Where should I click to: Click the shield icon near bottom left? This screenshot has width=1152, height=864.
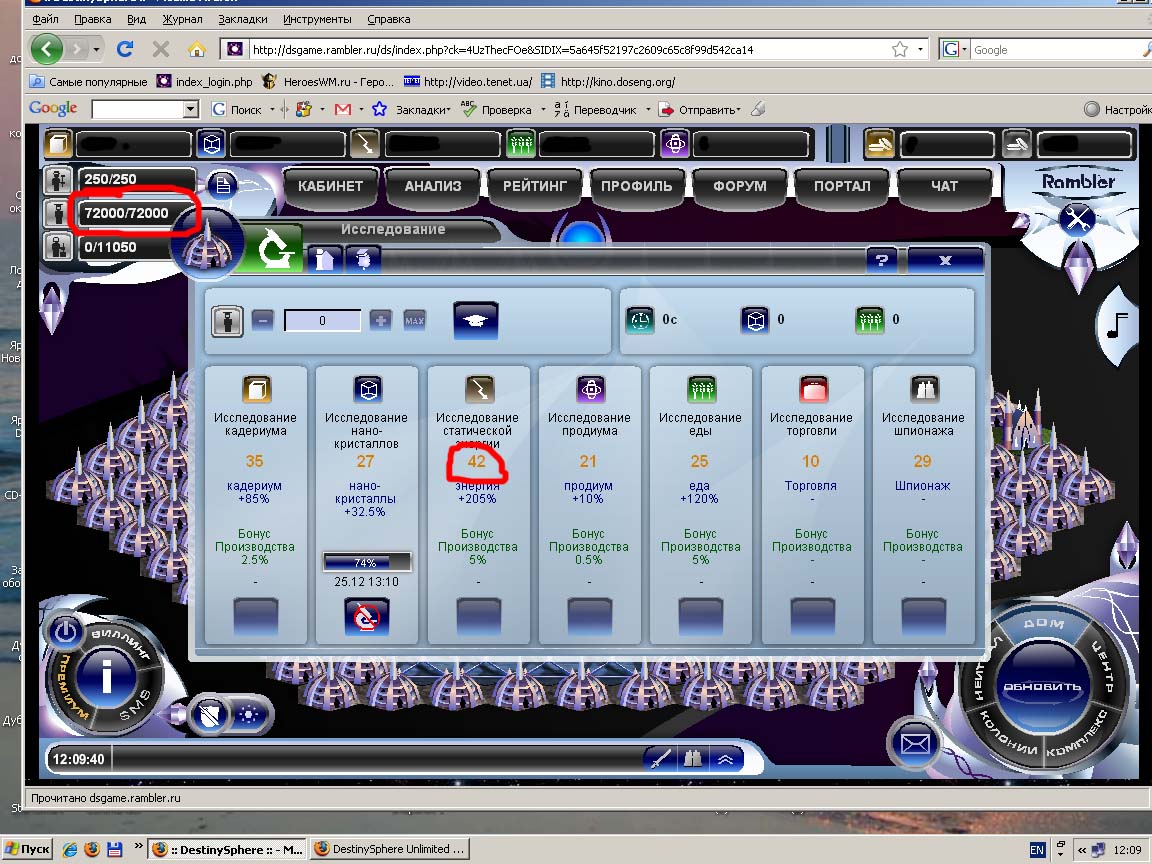tap(207, 713)
